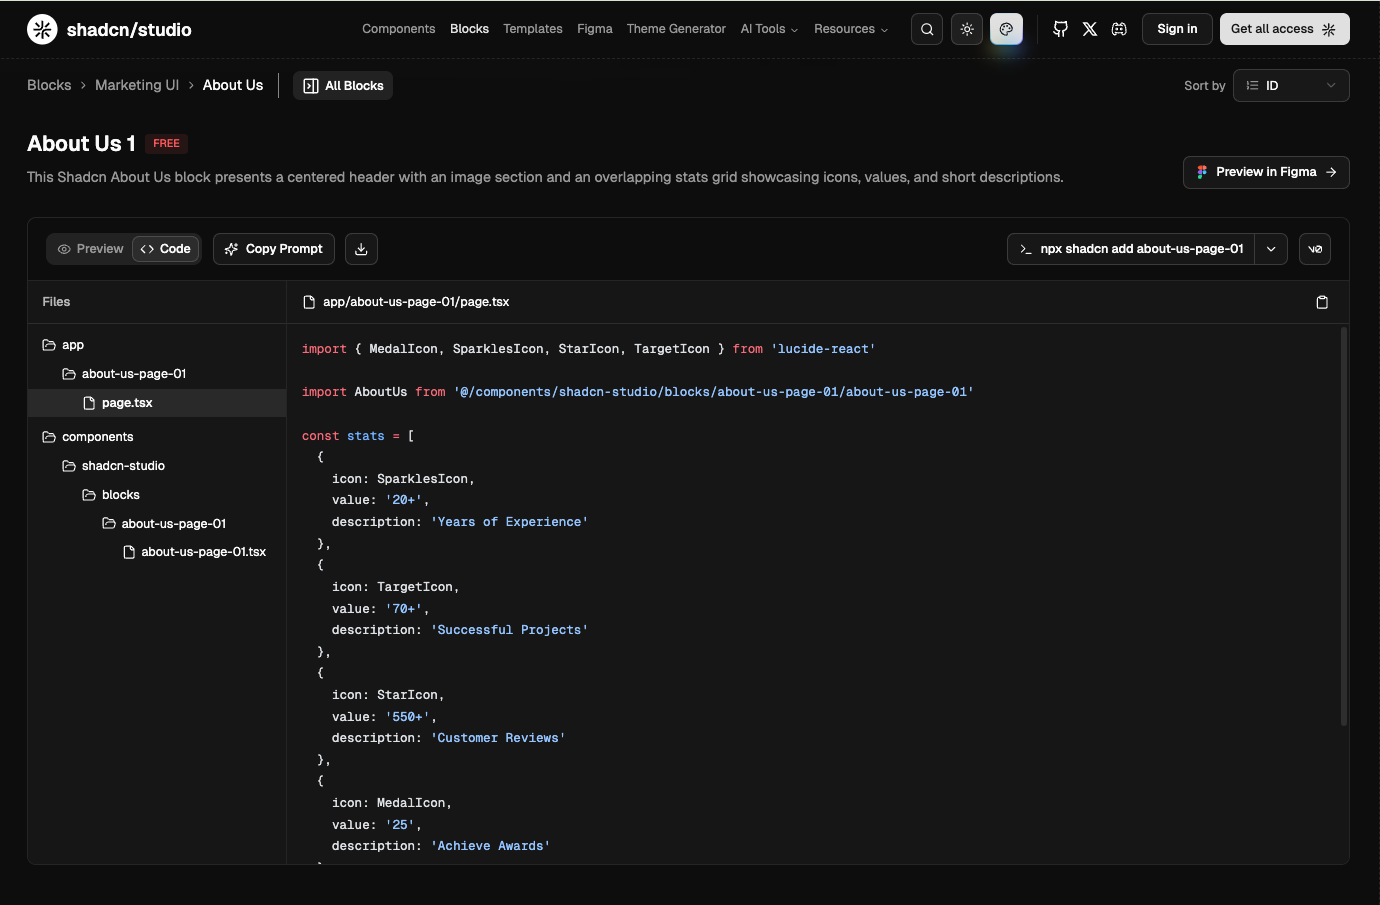Open the GitHub repository icon
The image size is (1380, 905).
(1061, 29)
